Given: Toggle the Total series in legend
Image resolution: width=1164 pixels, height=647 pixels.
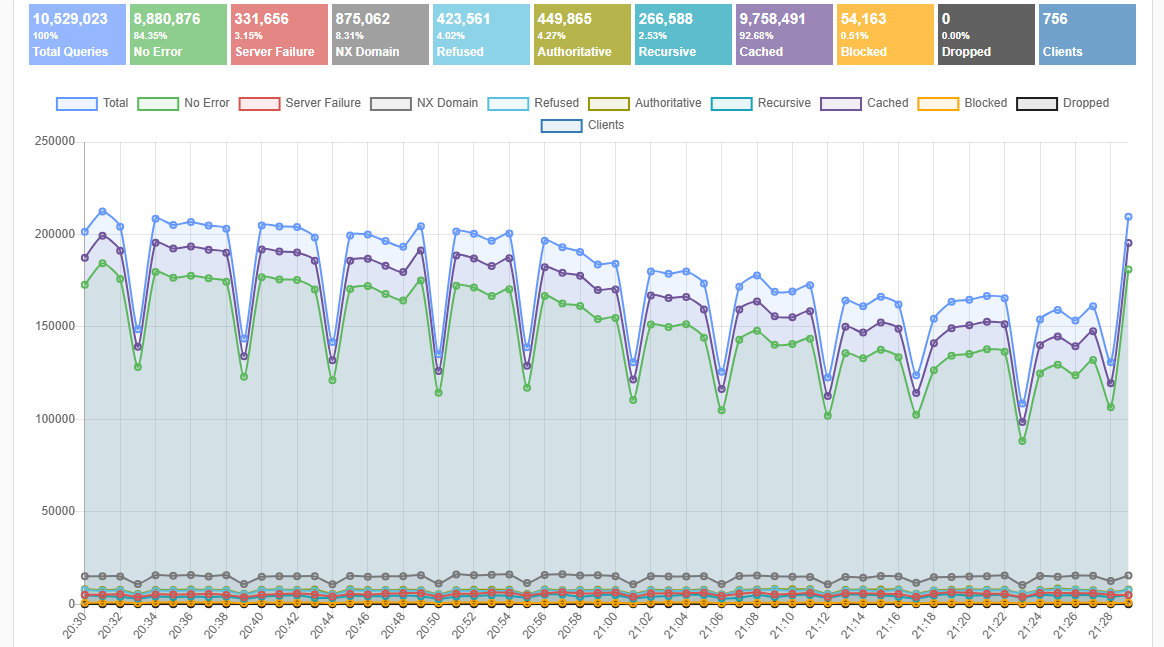Looking at the screenshot, I should click(92, 103).
